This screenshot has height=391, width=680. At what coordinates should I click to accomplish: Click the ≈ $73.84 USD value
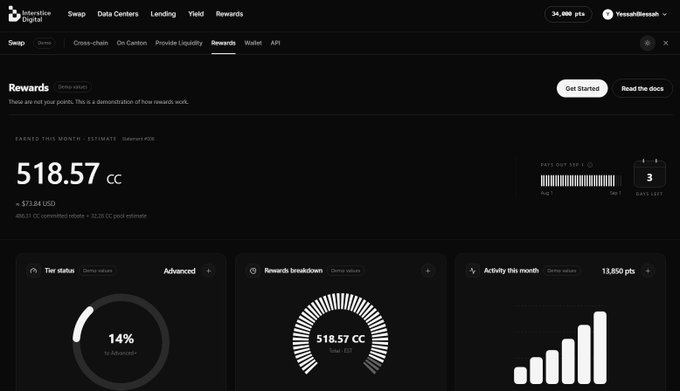[36, 203]
